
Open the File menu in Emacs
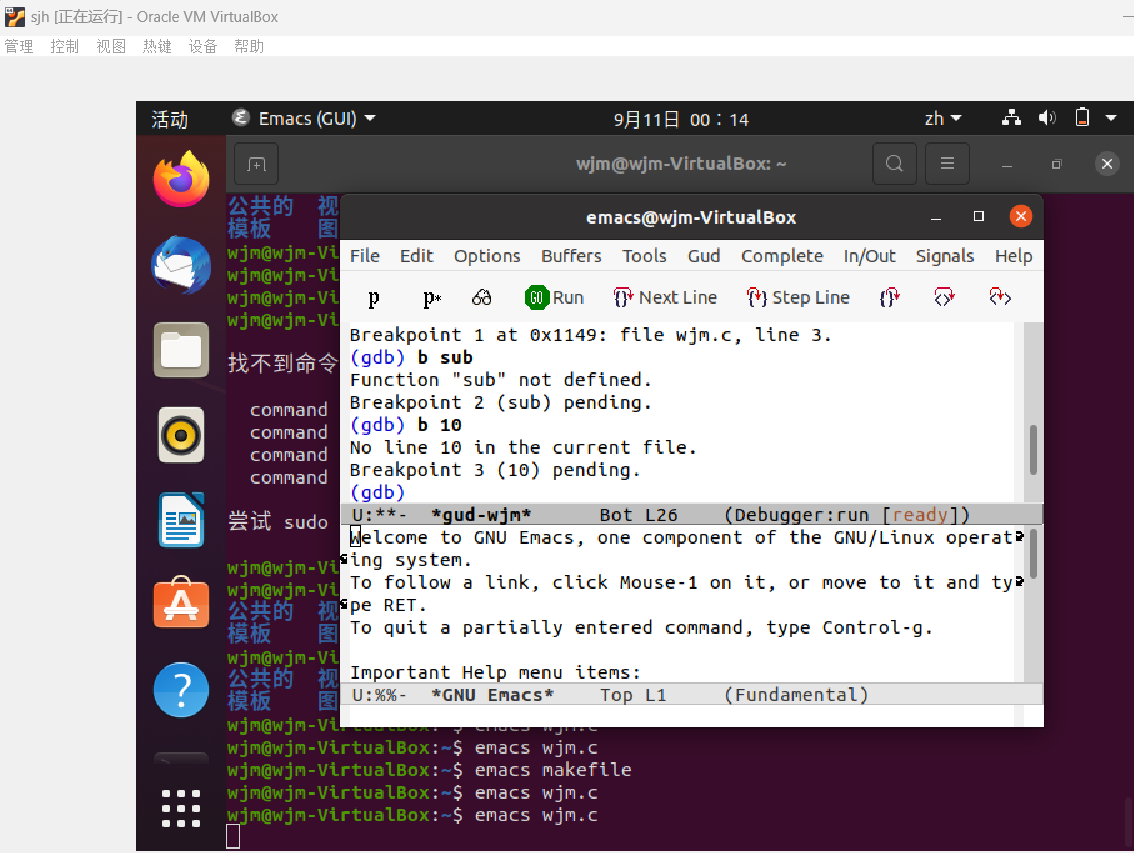364,256
